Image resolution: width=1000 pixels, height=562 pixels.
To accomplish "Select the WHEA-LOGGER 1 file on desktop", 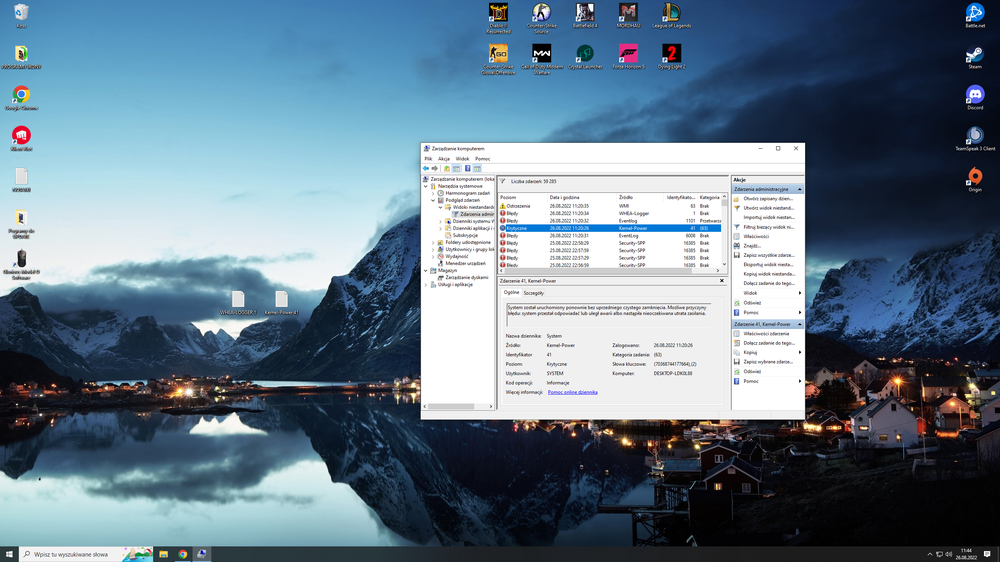I will pos(238,303).
